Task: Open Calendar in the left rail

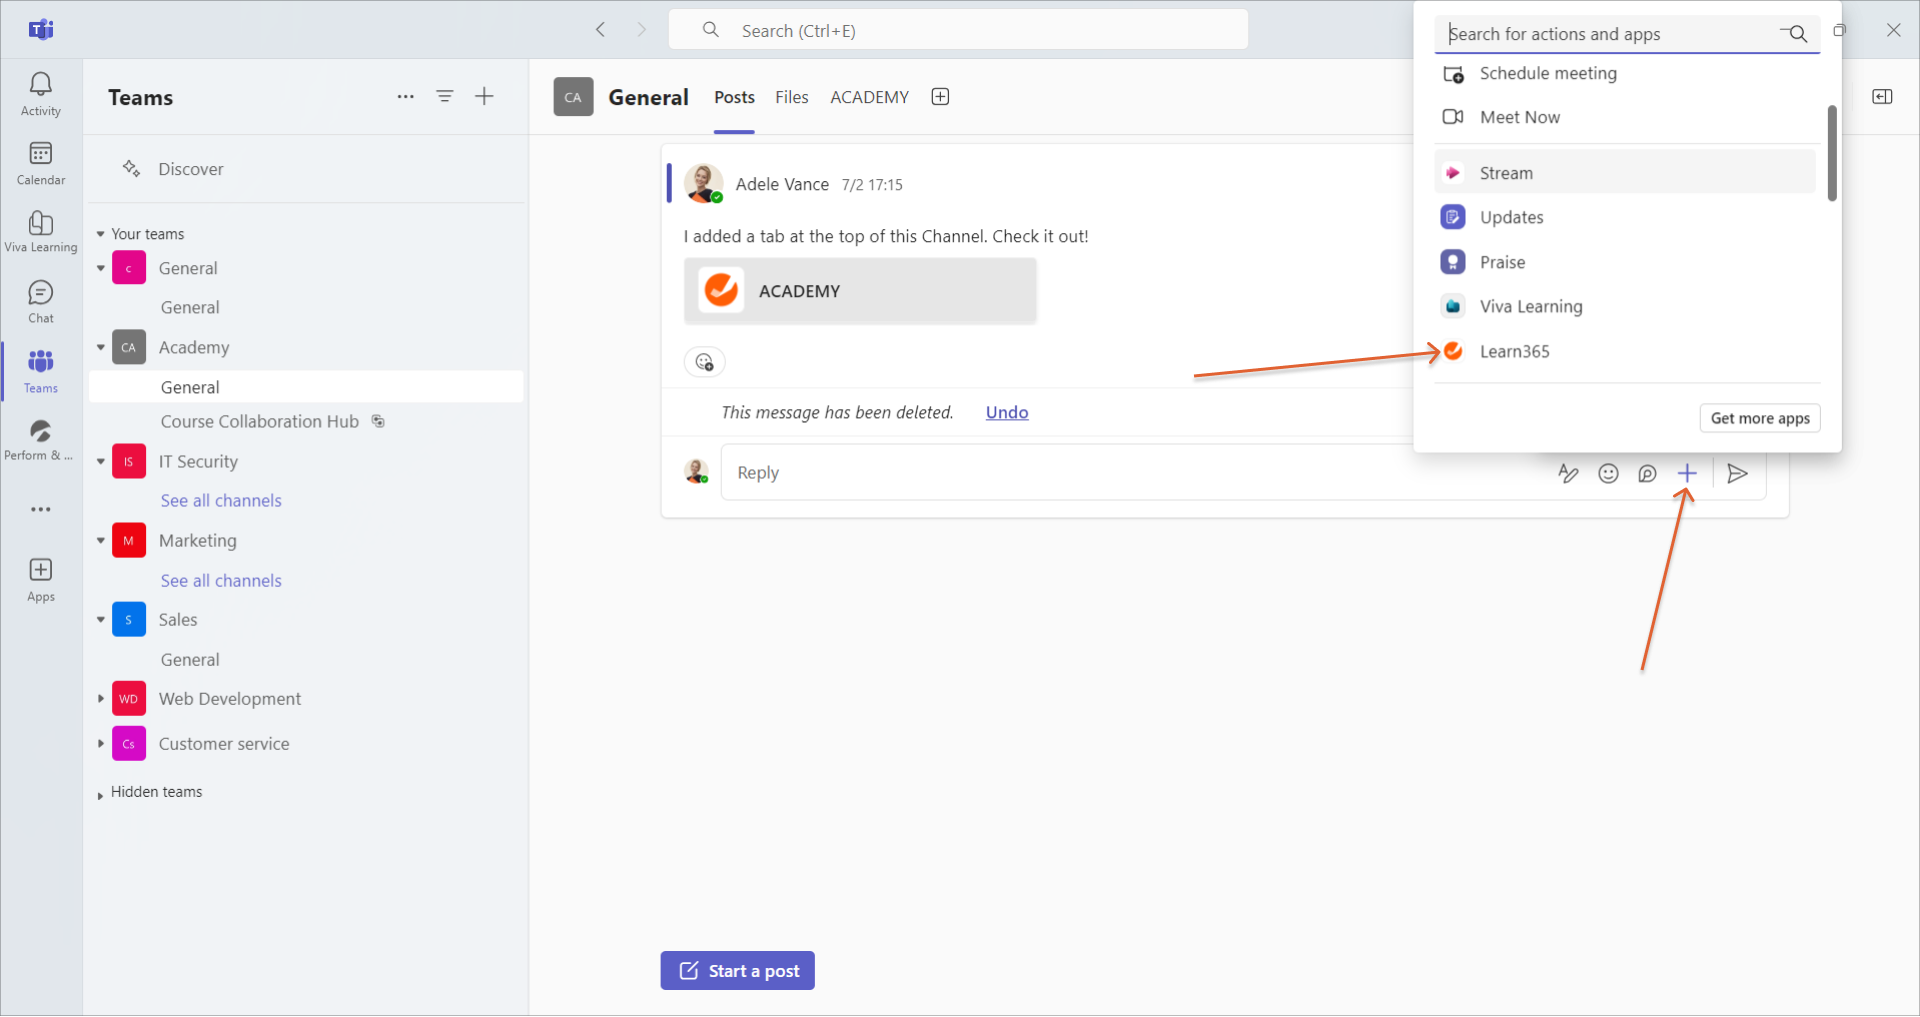Action: click(x=41, y=163)
